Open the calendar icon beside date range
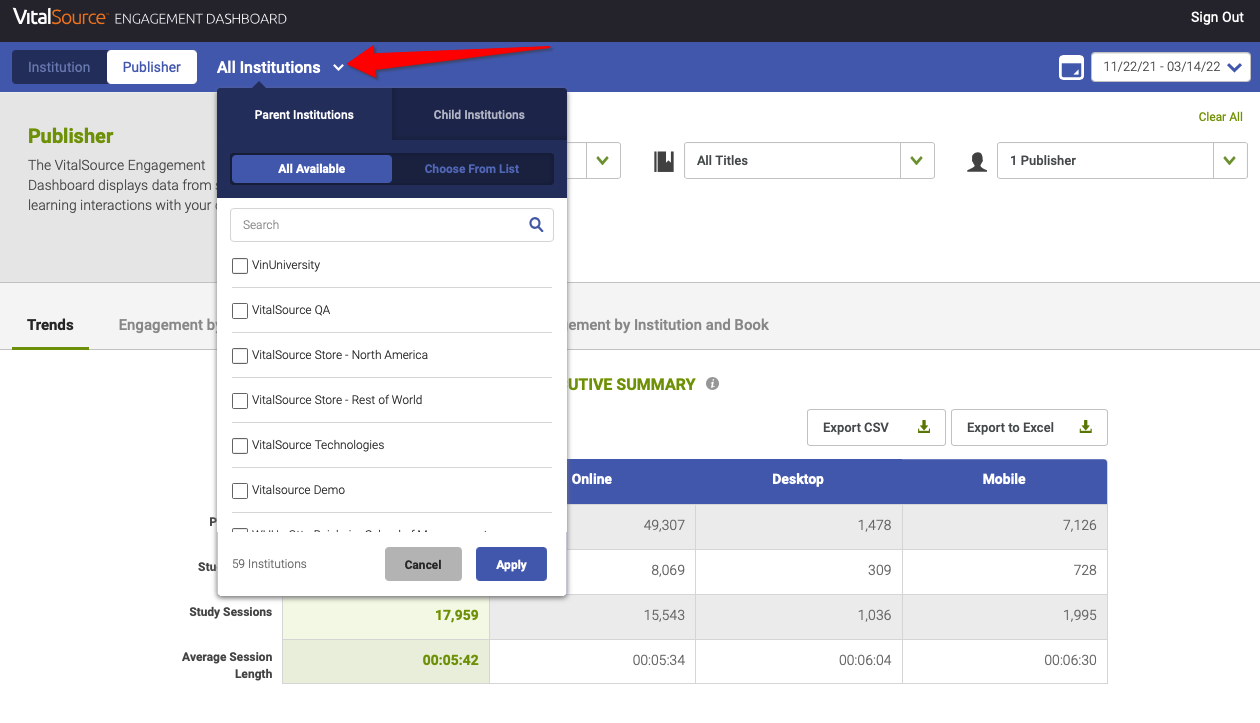The width and height of the screenshot is (1260, 723). click(1071, 68)
